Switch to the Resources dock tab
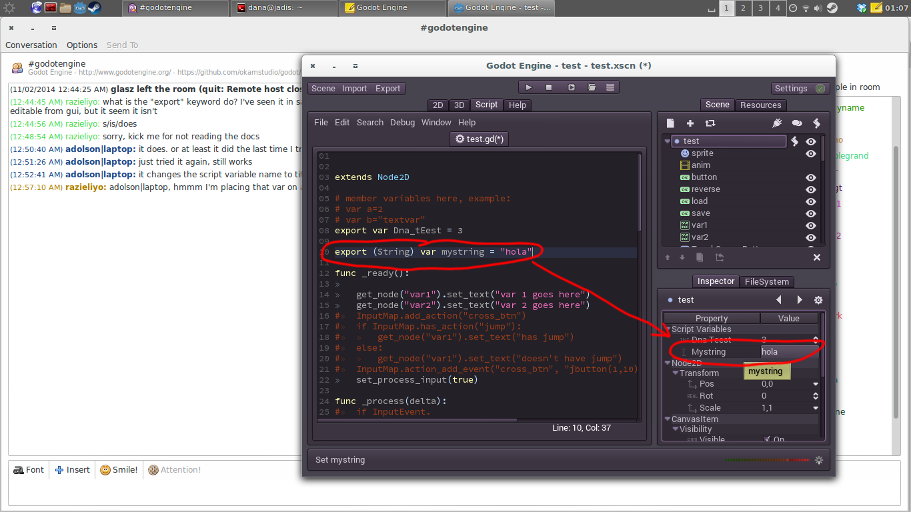This screenshot has width=911, height=512. pyautogui.click(x=761, y=105)
